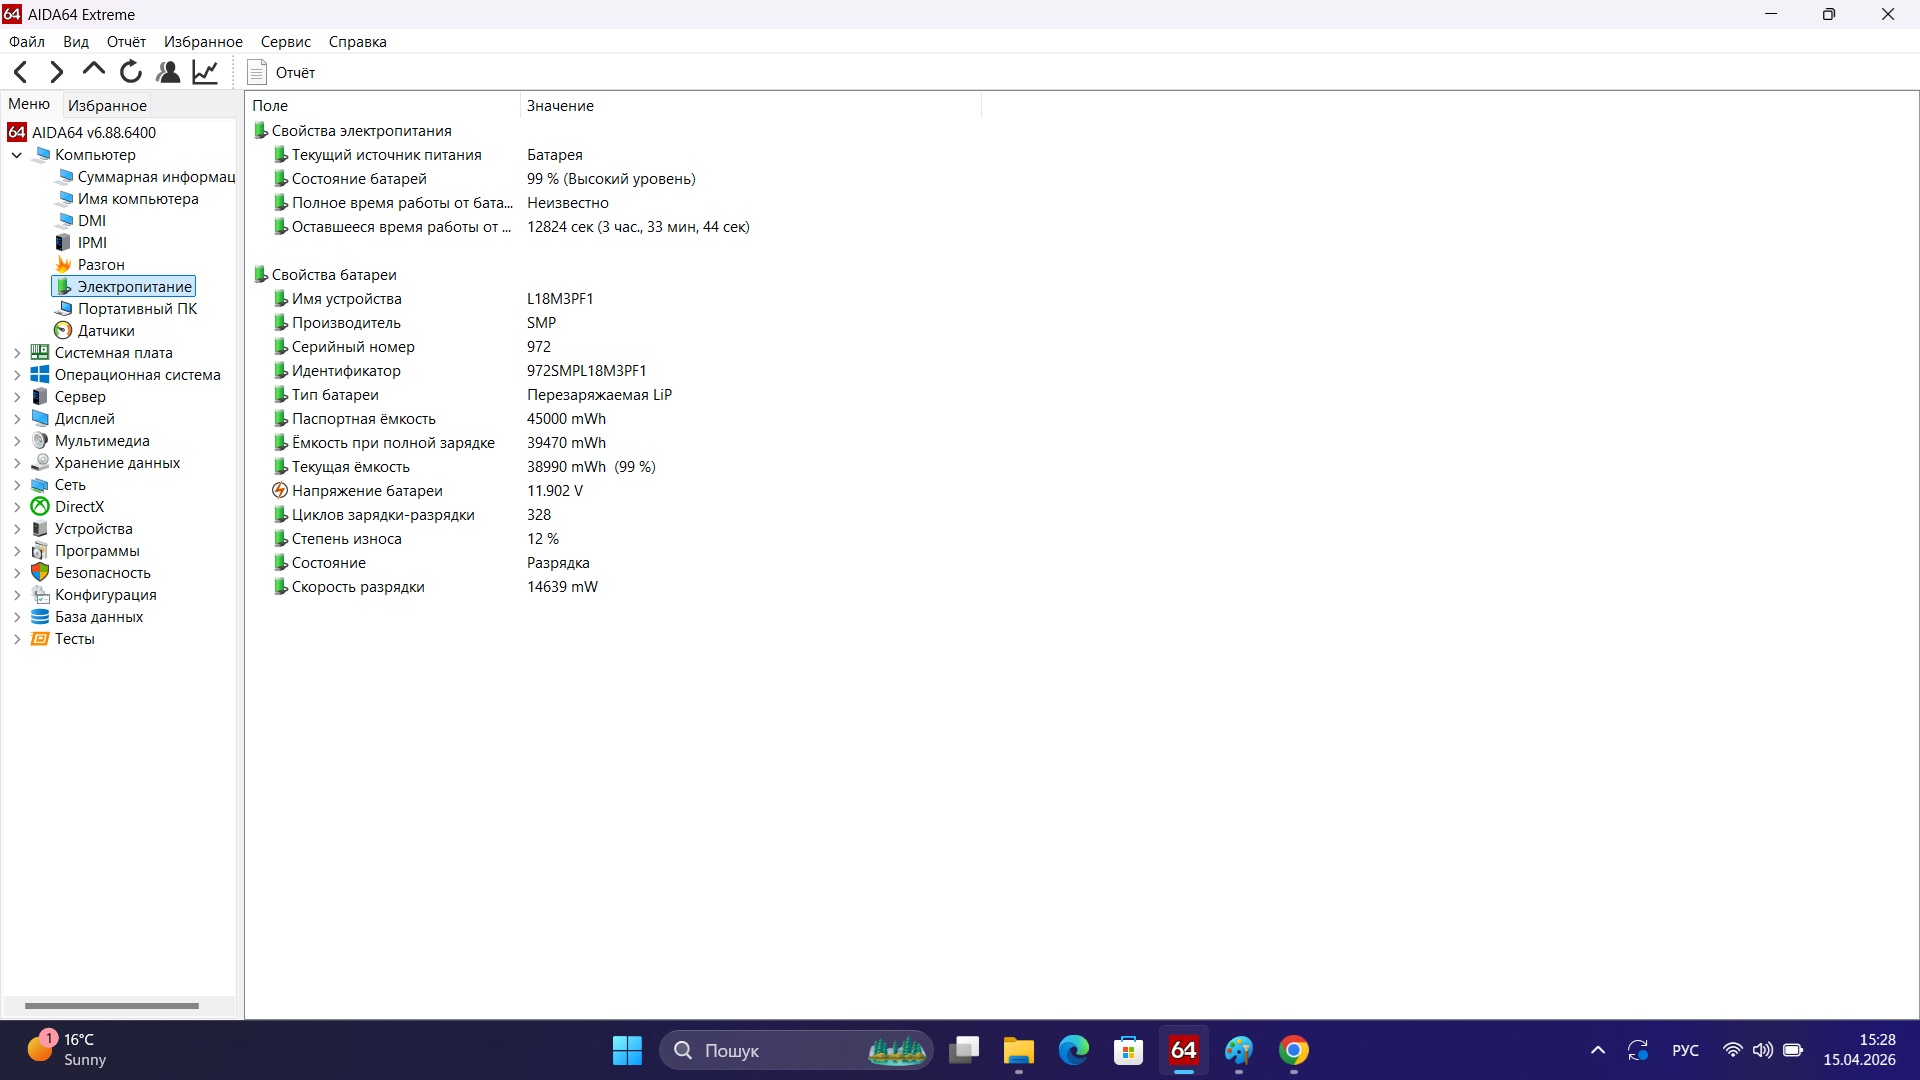Click the Windows Start button

(x=627, y=1050)
